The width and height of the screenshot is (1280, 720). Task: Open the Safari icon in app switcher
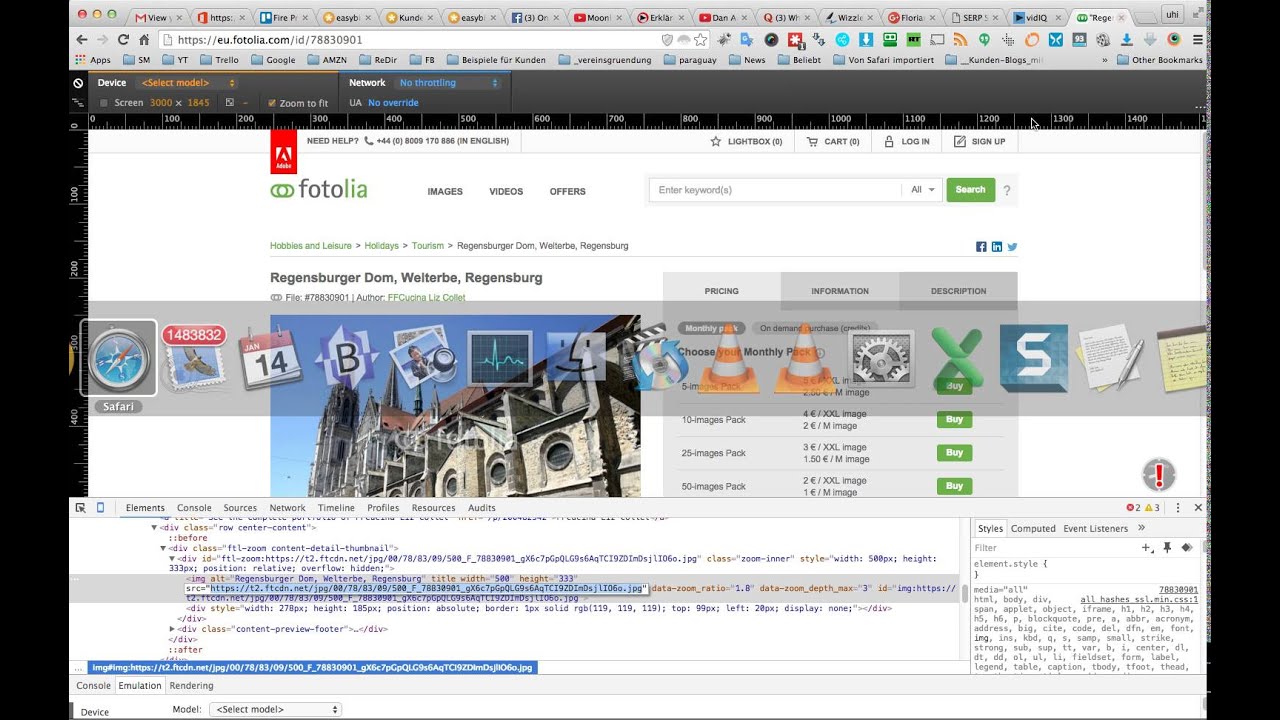coord(118,358)
